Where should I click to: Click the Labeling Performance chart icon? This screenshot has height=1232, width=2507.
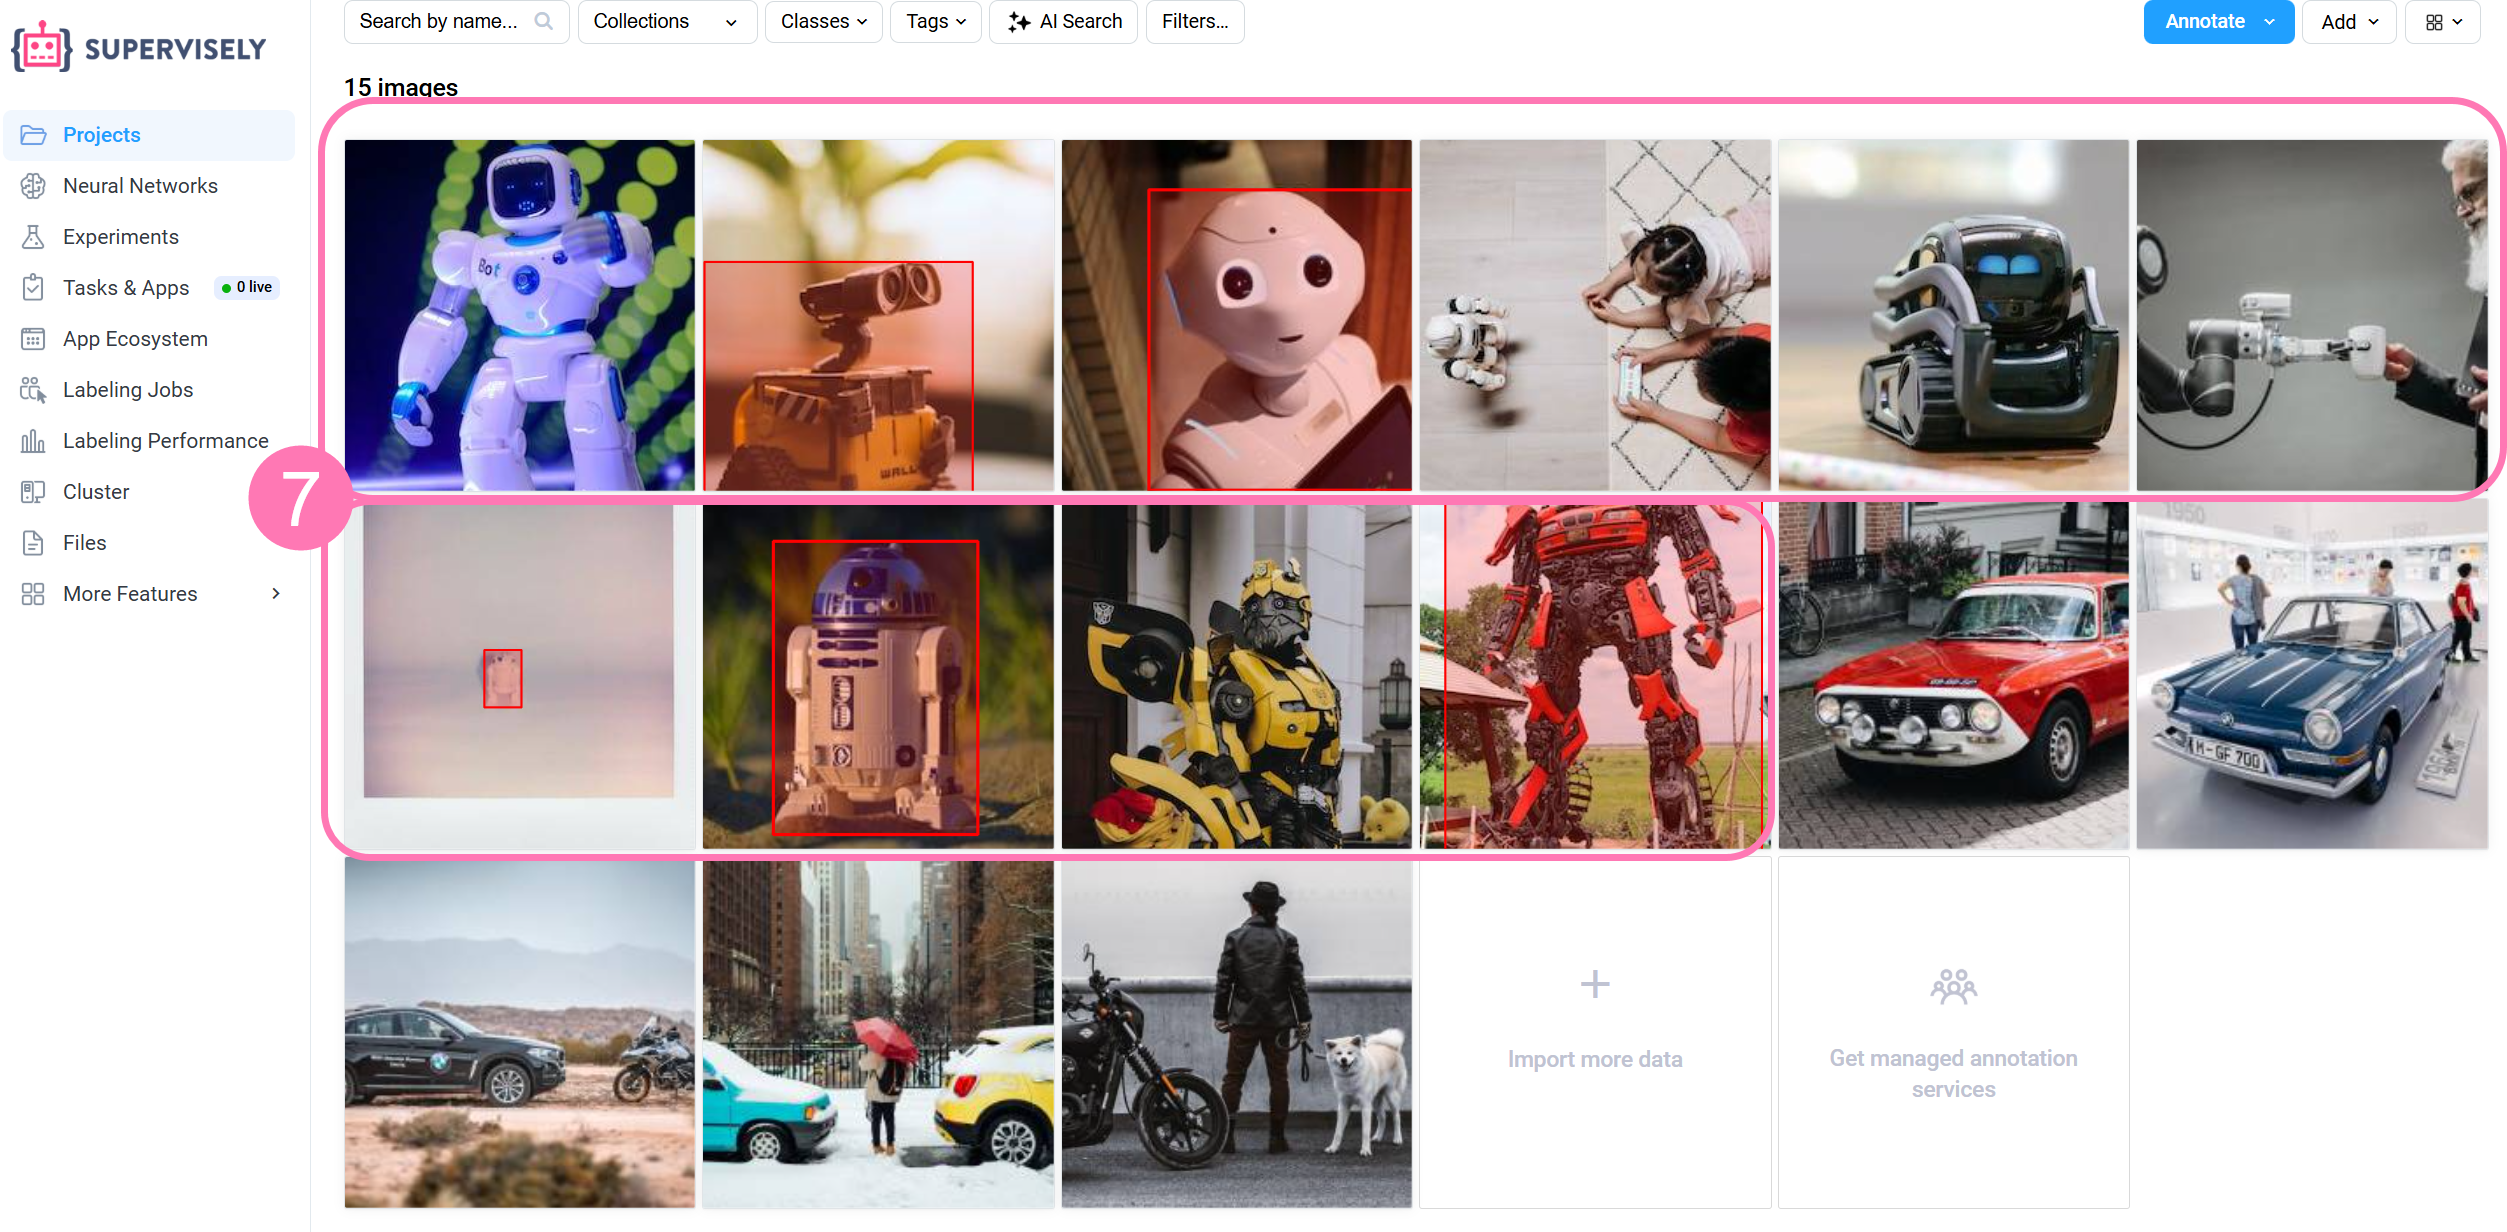33,441
